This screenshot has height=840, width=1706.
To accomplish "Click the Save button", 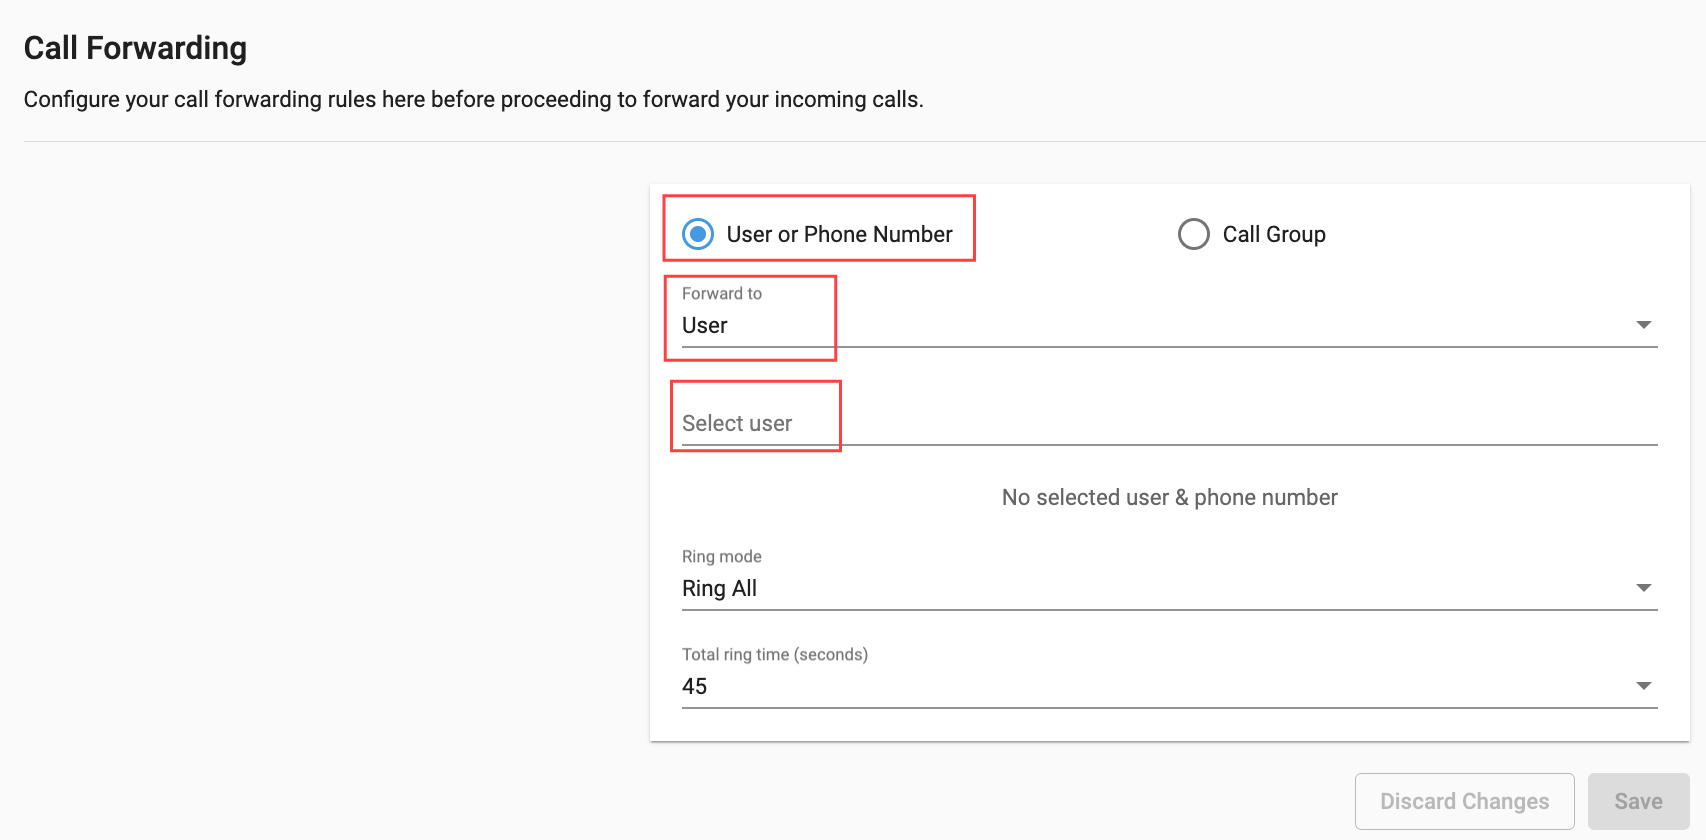I will coord(1638,801).
